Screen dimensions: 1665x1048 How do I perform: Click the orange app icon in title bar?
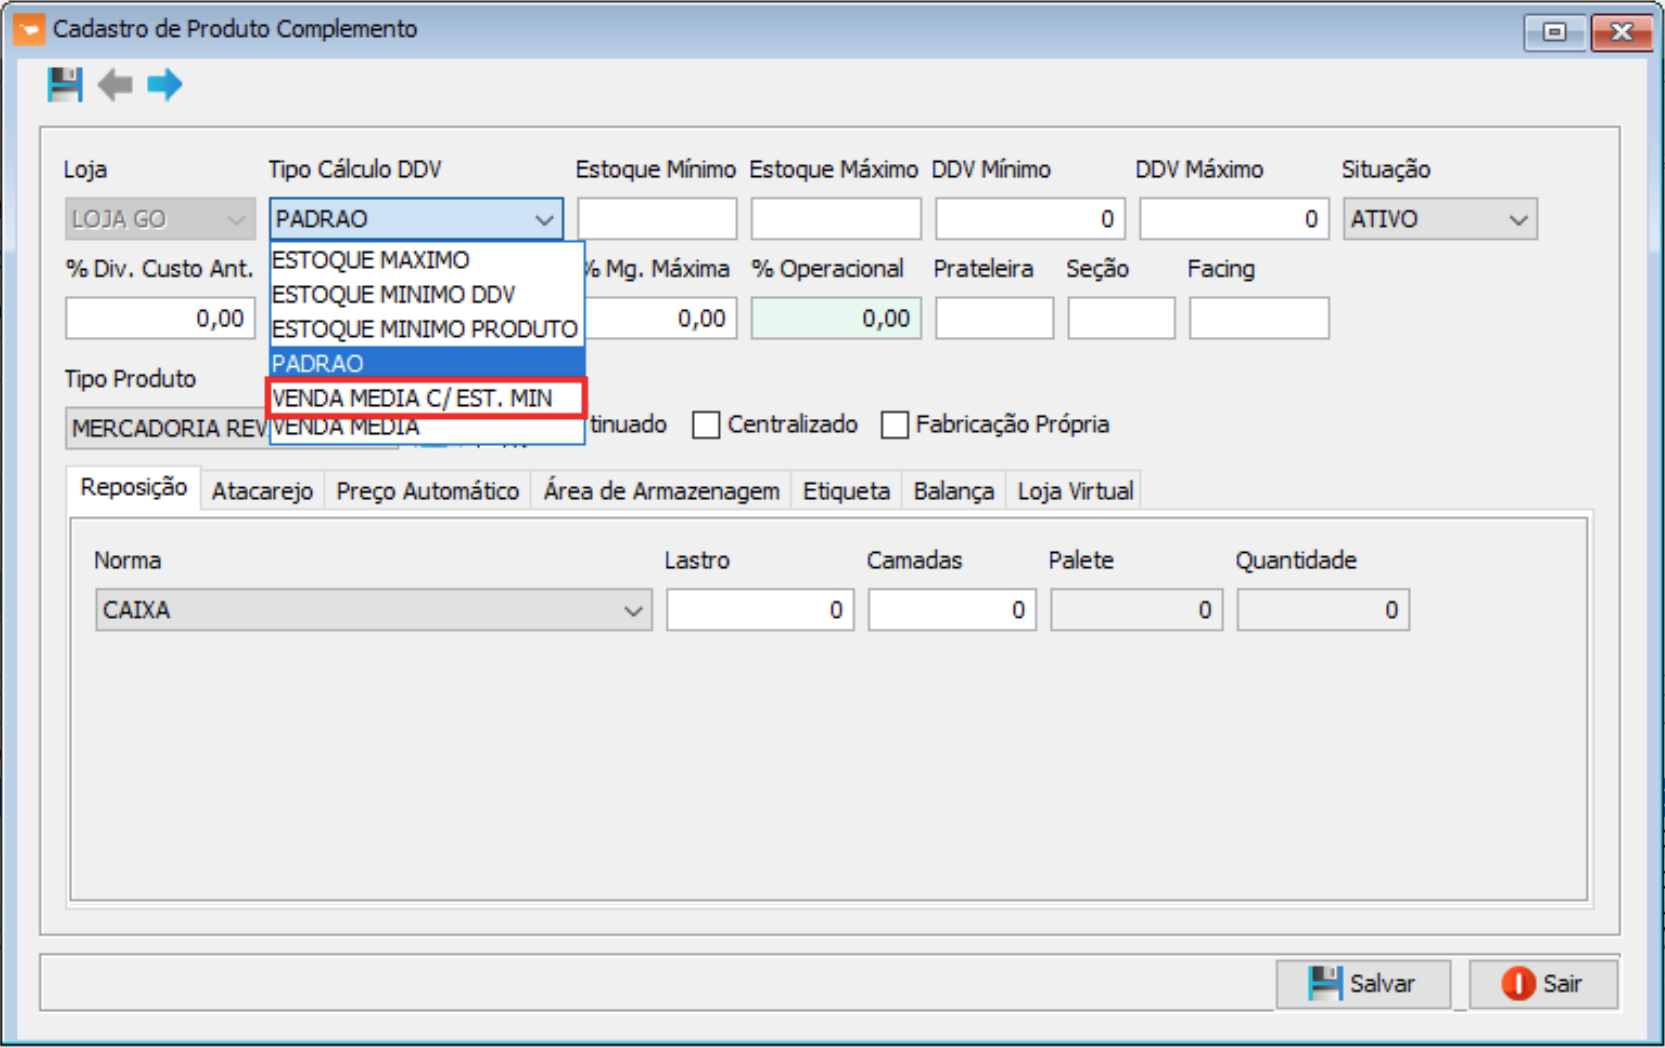coord(29,29)
